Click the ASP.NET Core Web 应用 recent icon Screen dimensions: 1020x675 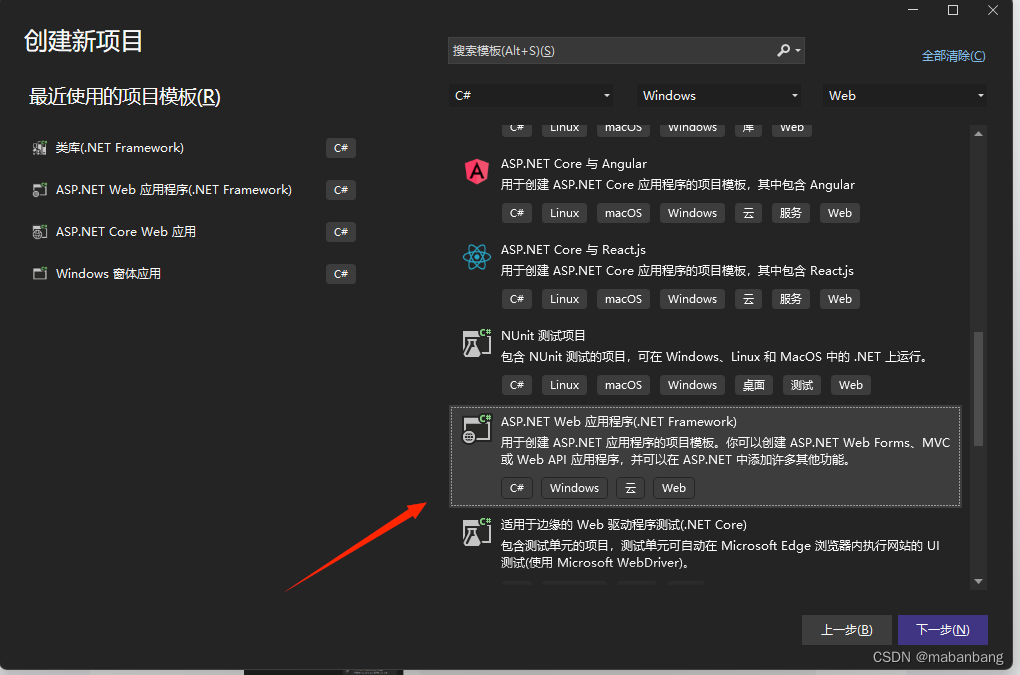tap(40, 232)
